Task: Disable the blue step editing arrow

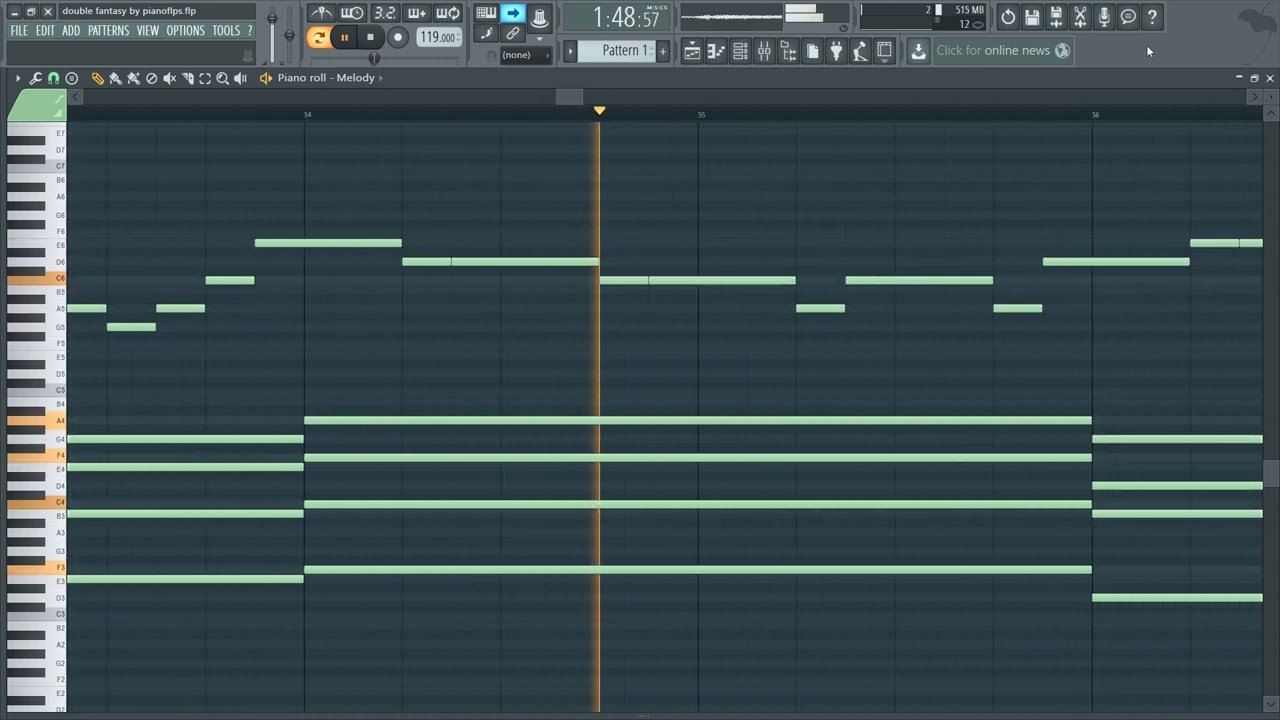Action: coord(513,13)
